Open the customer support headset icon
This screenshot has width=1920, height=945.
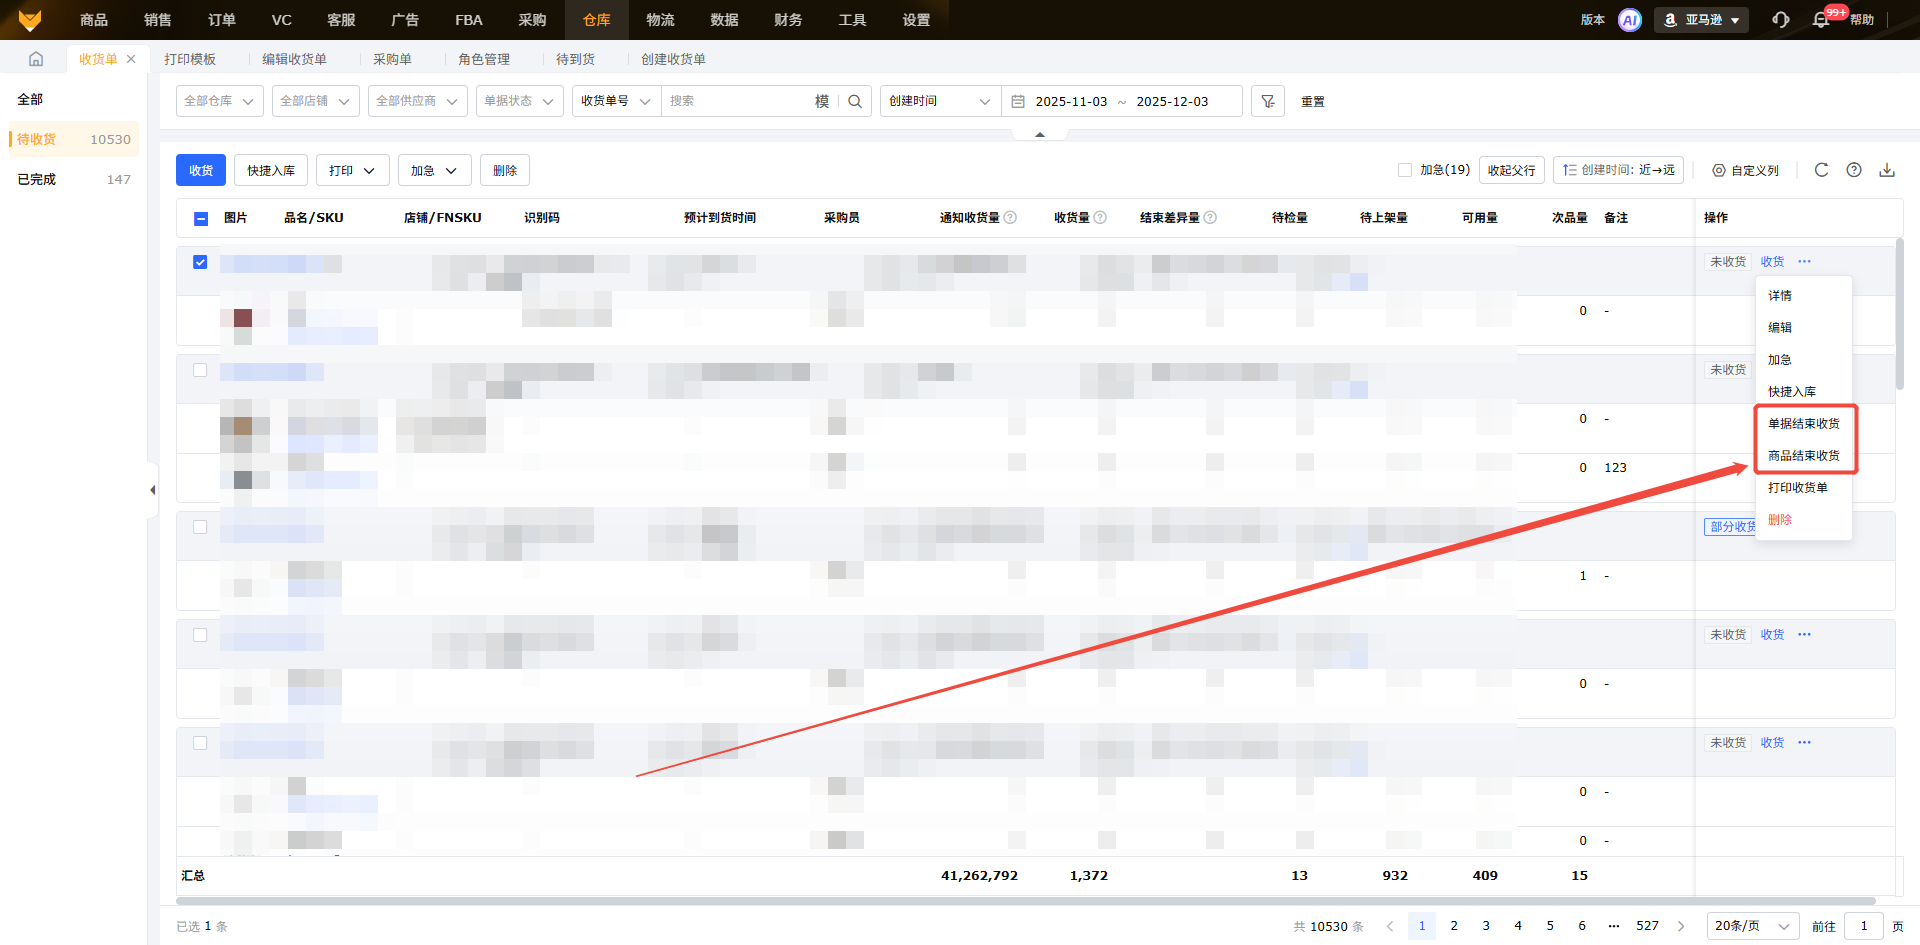click(1781, 20)
